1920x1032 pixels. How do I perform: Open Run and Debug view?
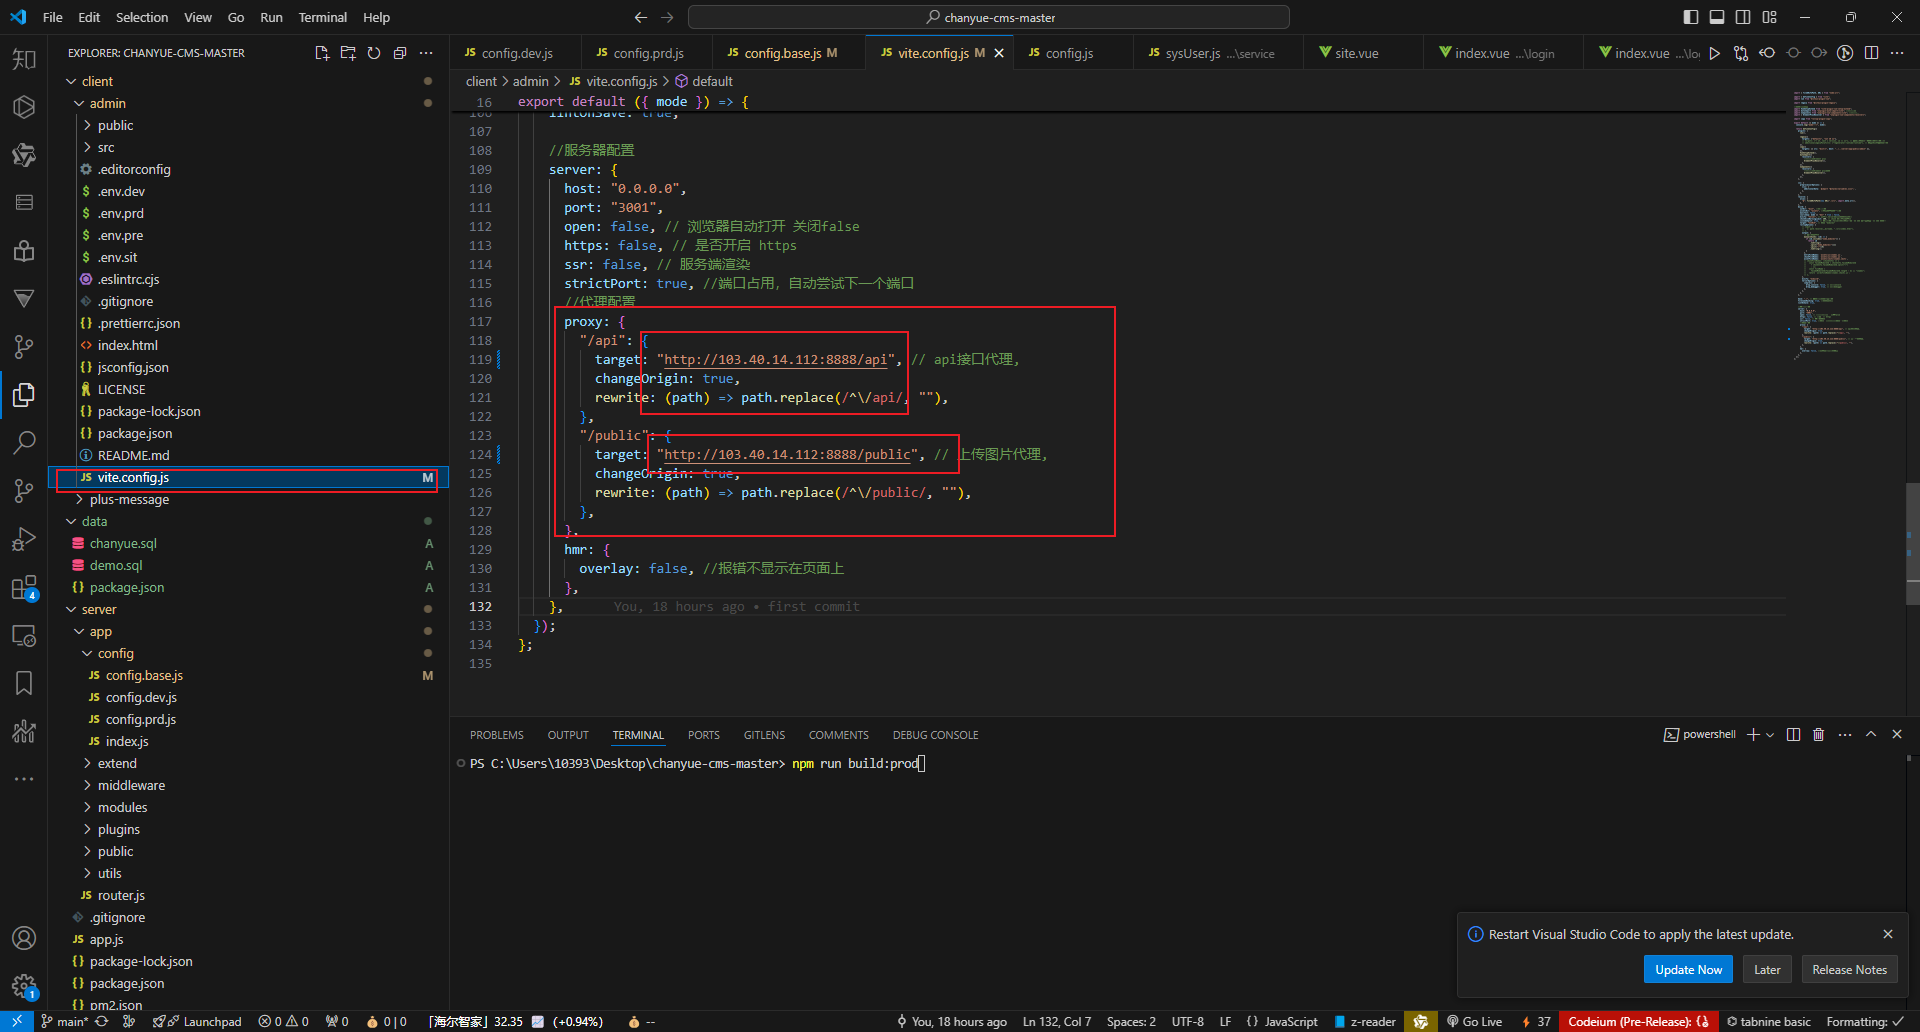[24, 539]
